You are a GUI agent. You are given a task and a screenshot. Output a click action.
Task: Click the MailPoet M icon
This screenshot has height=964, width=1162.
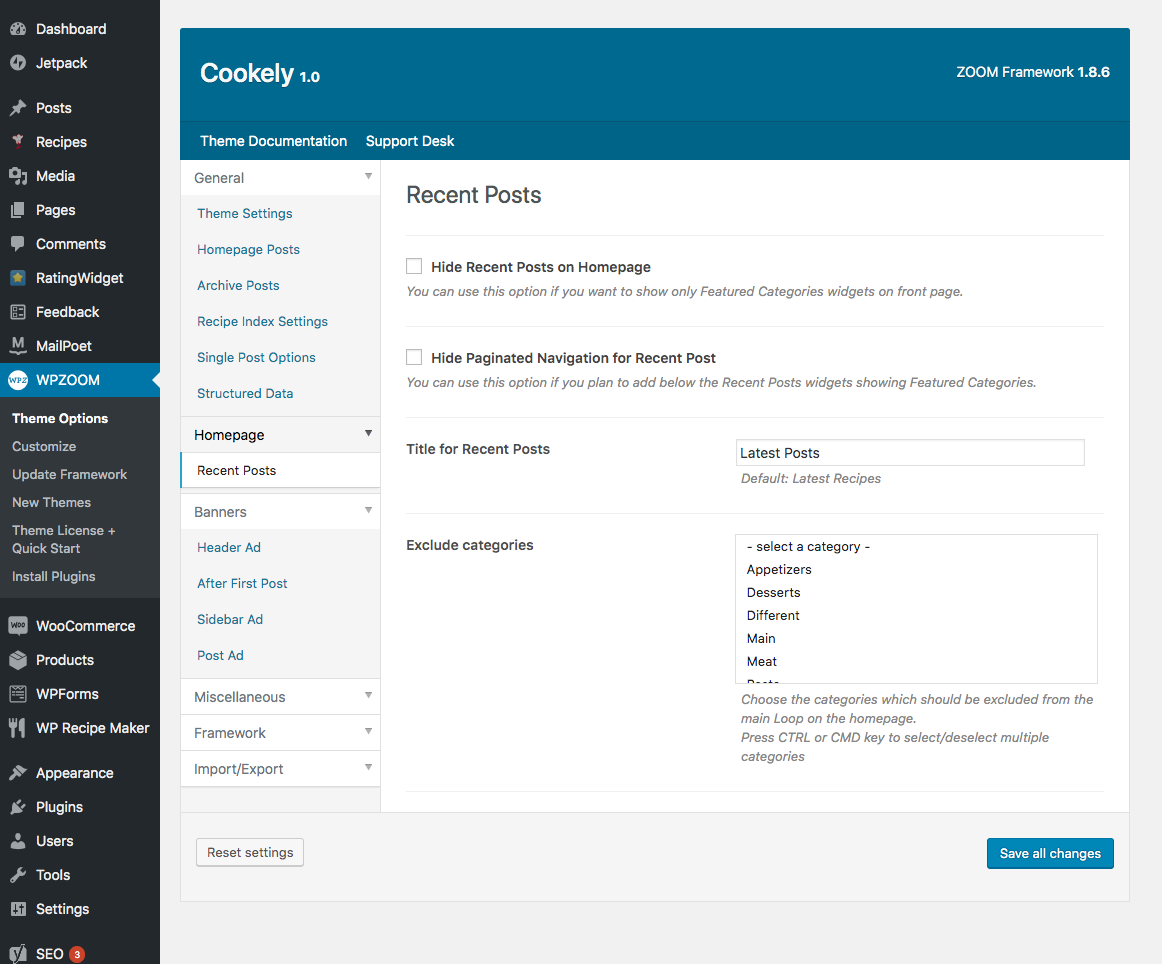(x=18, y=345)
